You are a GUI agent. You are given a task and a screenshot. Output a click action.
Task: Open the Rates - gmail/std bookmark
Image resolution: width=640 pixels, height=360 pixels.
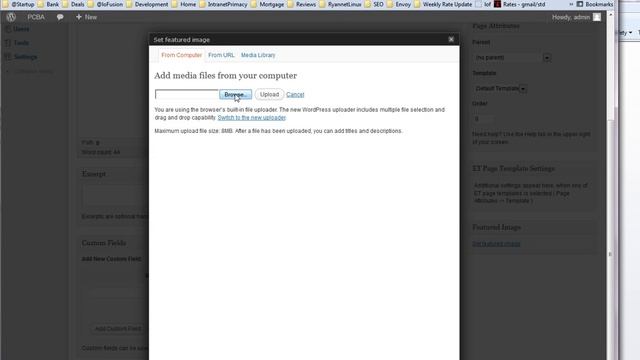pos(520,4)
